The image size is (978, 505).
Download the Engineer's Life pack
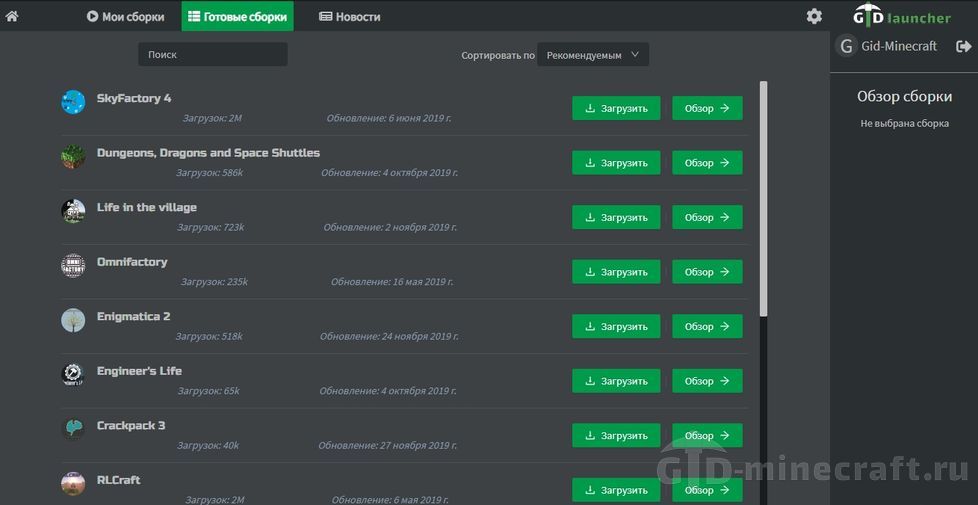coord(616,381)
